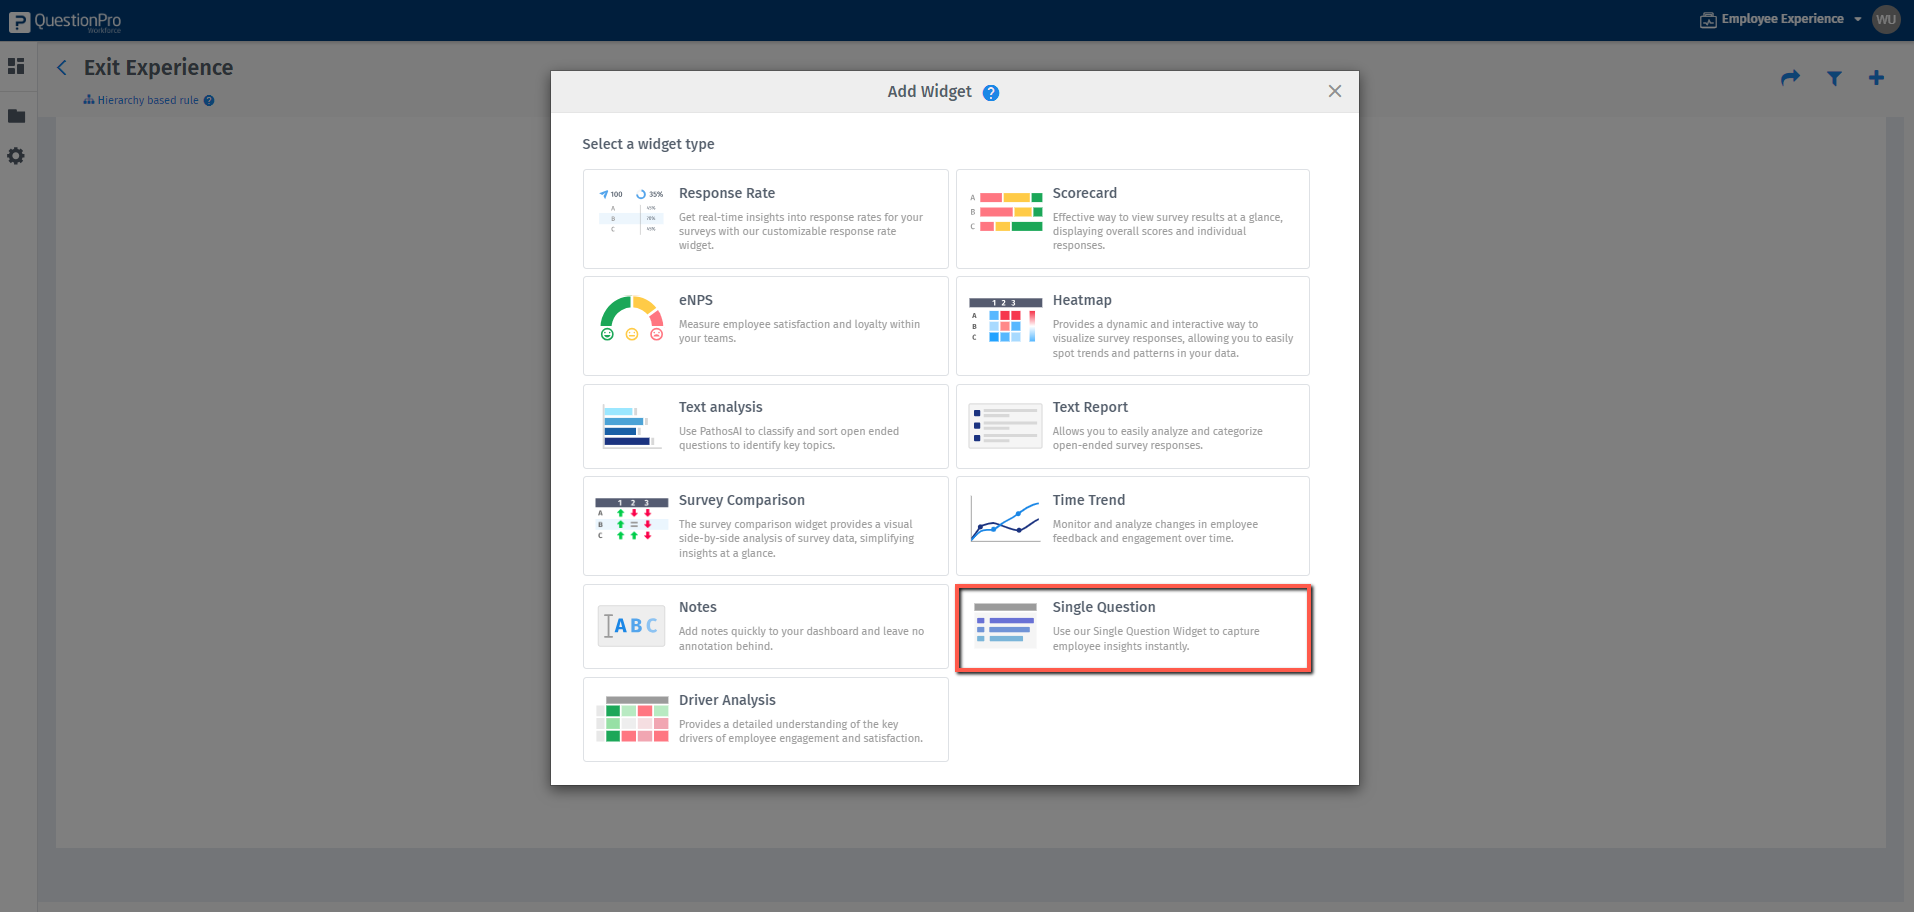Click the WU user avatar
The width and height of the screenshot is (1914, 912).
tap(1886, 19)
